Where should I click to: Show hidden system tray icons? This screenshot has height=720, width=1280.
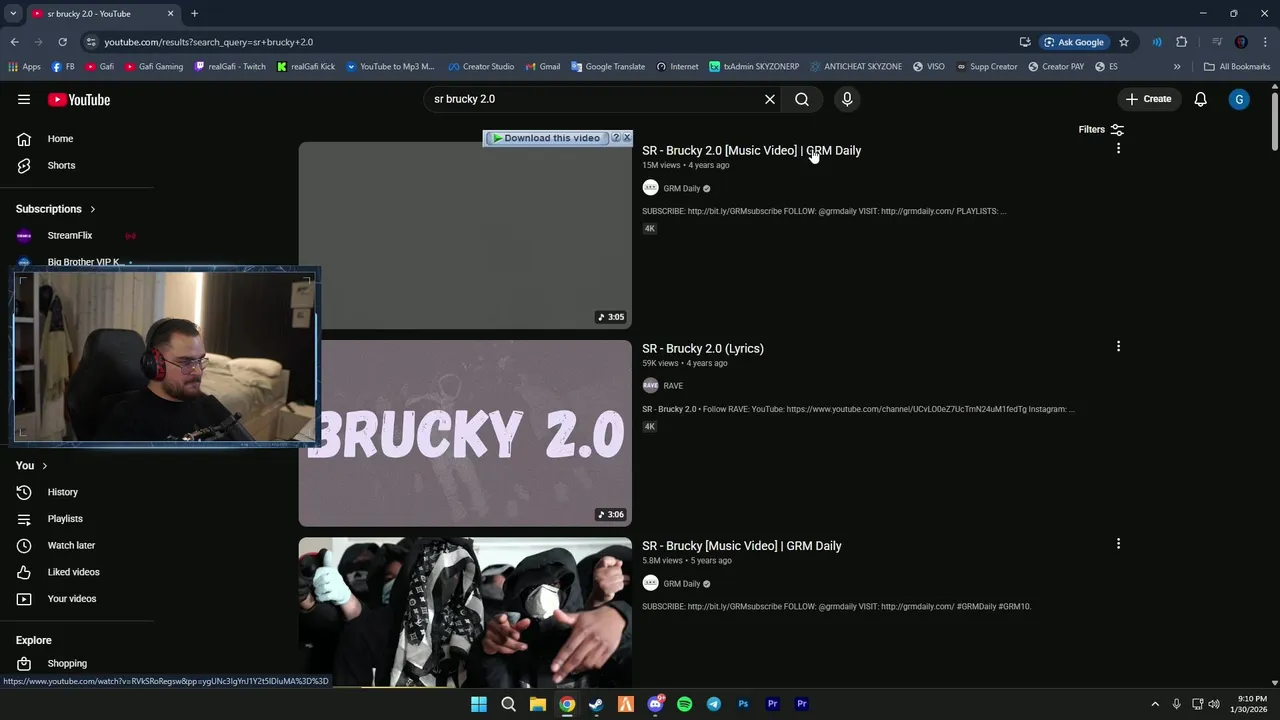[1155, 704]
